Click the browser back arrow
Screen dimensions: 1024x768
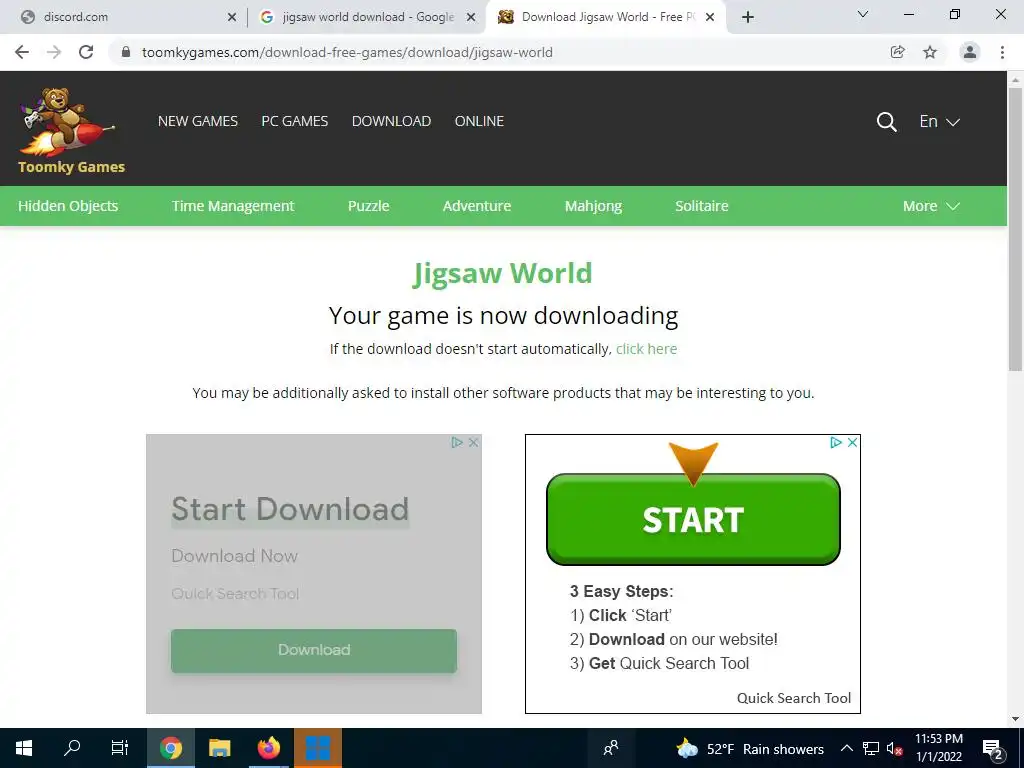(22, 52)
